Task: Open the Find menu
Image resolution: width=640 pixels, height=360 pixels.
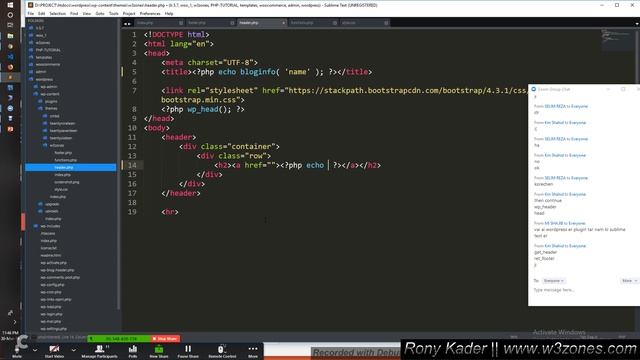Action: click(x=74, y=13)
